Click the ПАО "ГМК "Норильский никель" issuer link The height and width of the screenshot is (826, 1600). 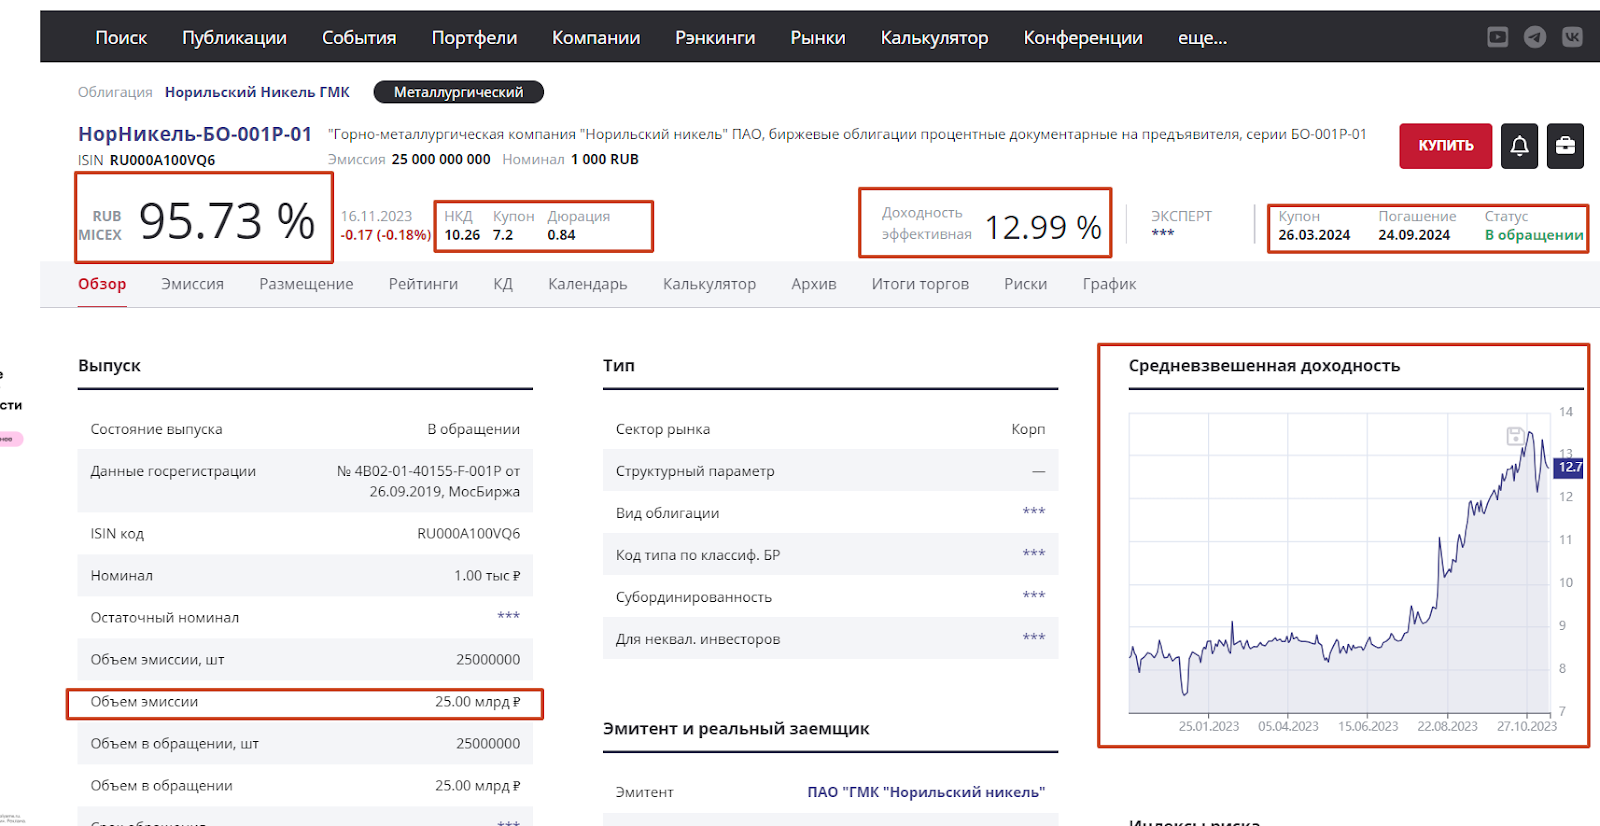(x=926, y=792)
